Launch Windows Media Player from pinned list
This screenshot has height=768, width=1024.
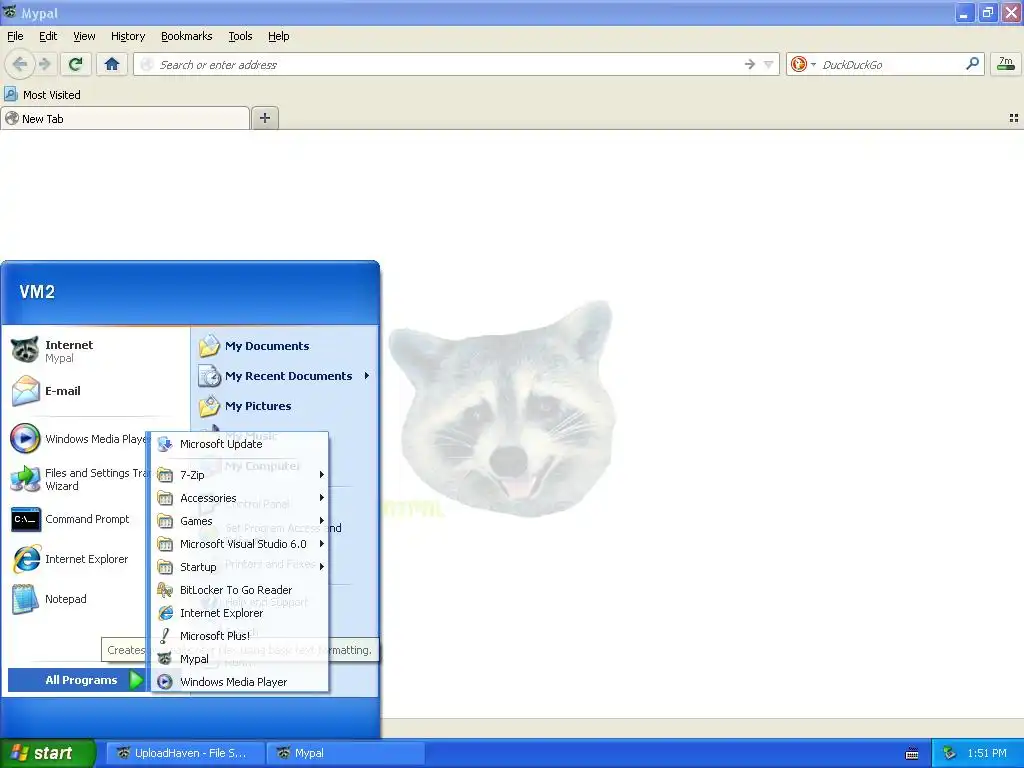click(x=78, y=439)
